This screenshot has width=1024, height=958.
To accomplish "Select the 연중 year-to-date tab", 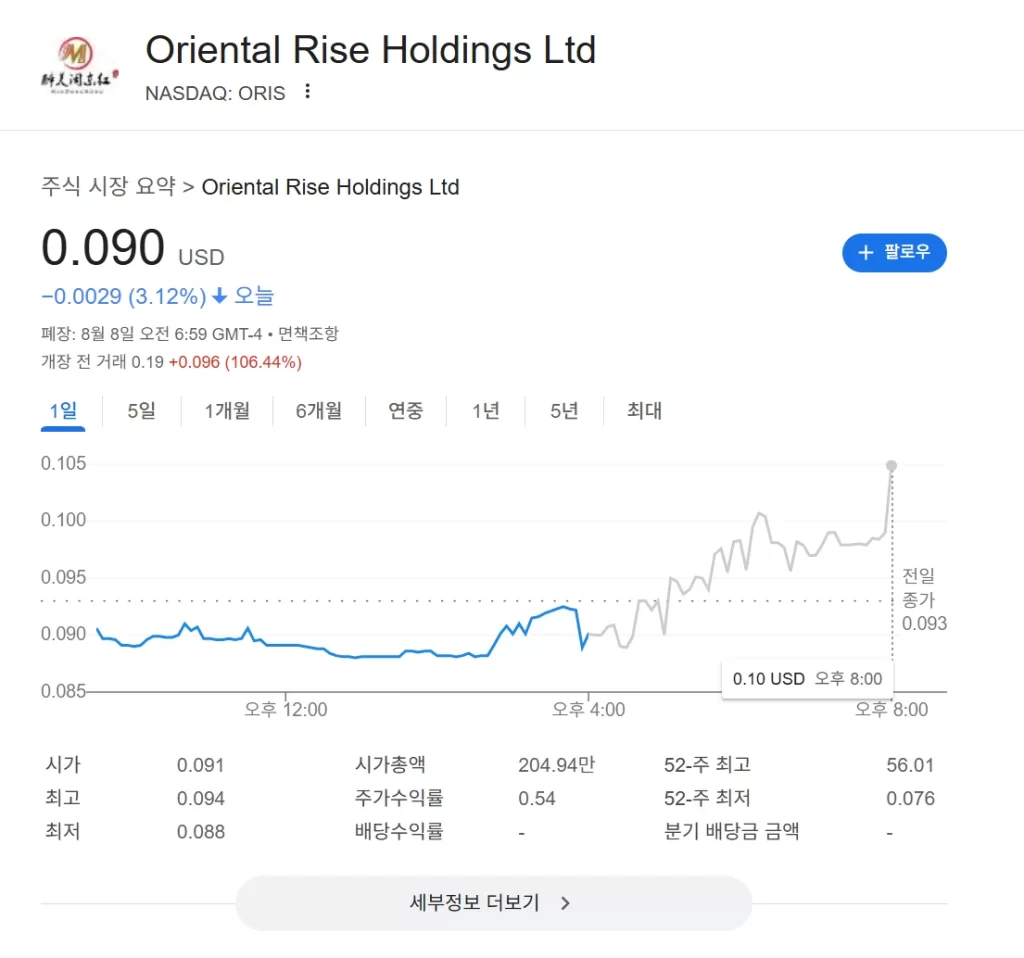I will coord(406,411).
